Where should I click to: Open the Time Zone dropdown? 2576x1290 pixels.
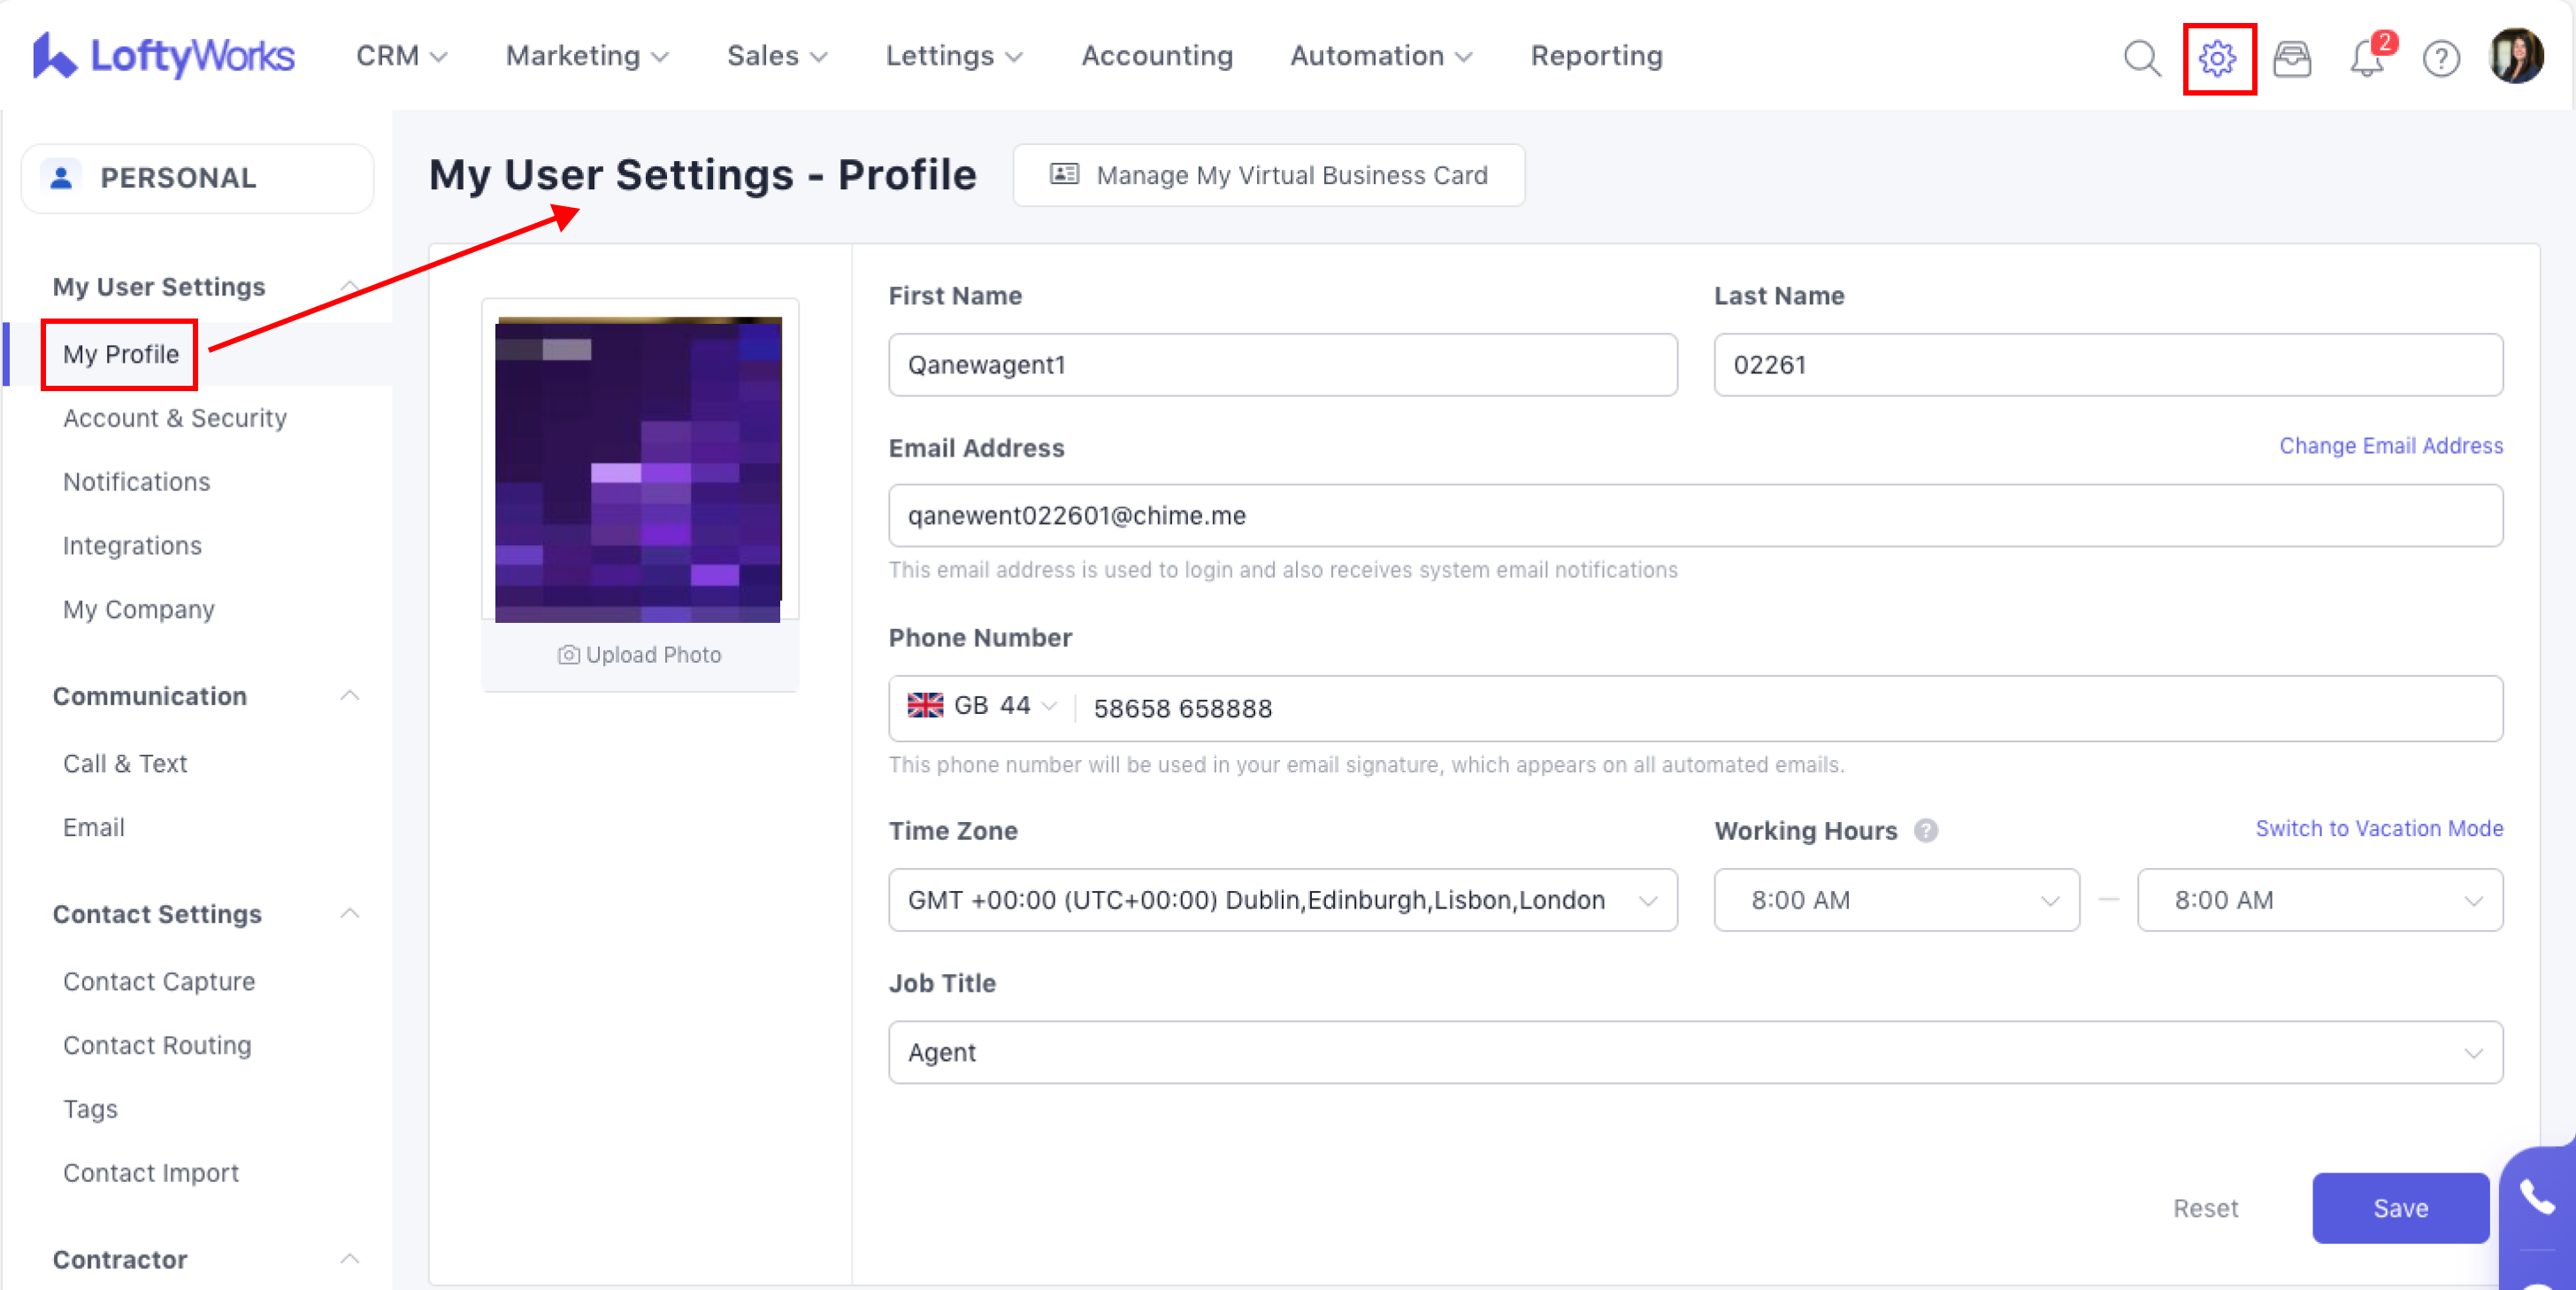click(x=1282, y=899)
